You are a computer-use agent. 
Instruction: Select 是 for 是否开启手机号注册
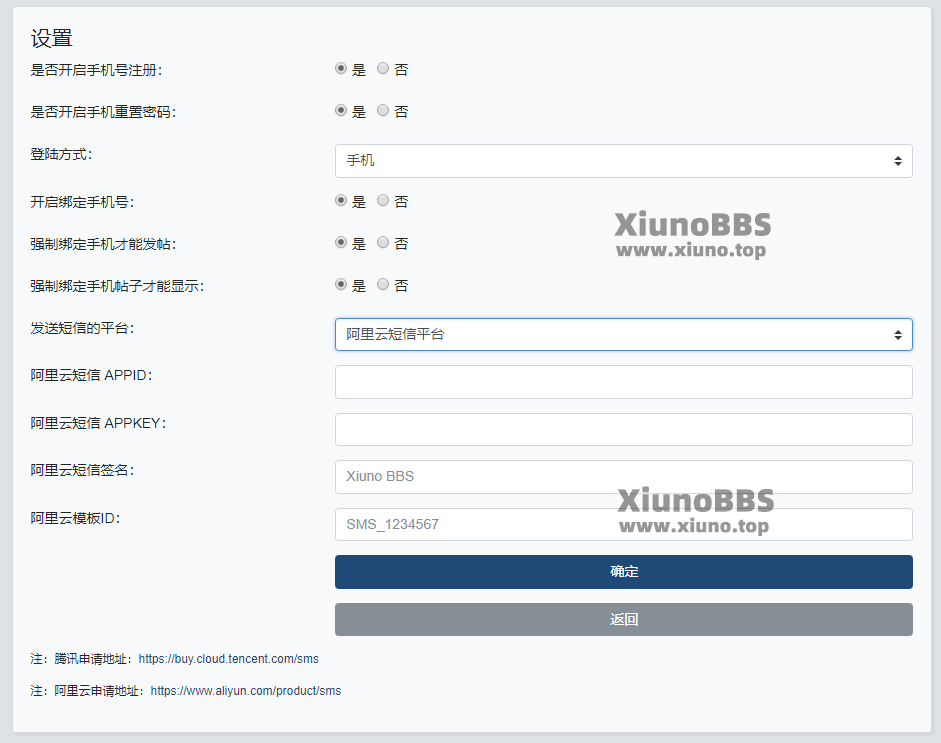click(341, 68)
